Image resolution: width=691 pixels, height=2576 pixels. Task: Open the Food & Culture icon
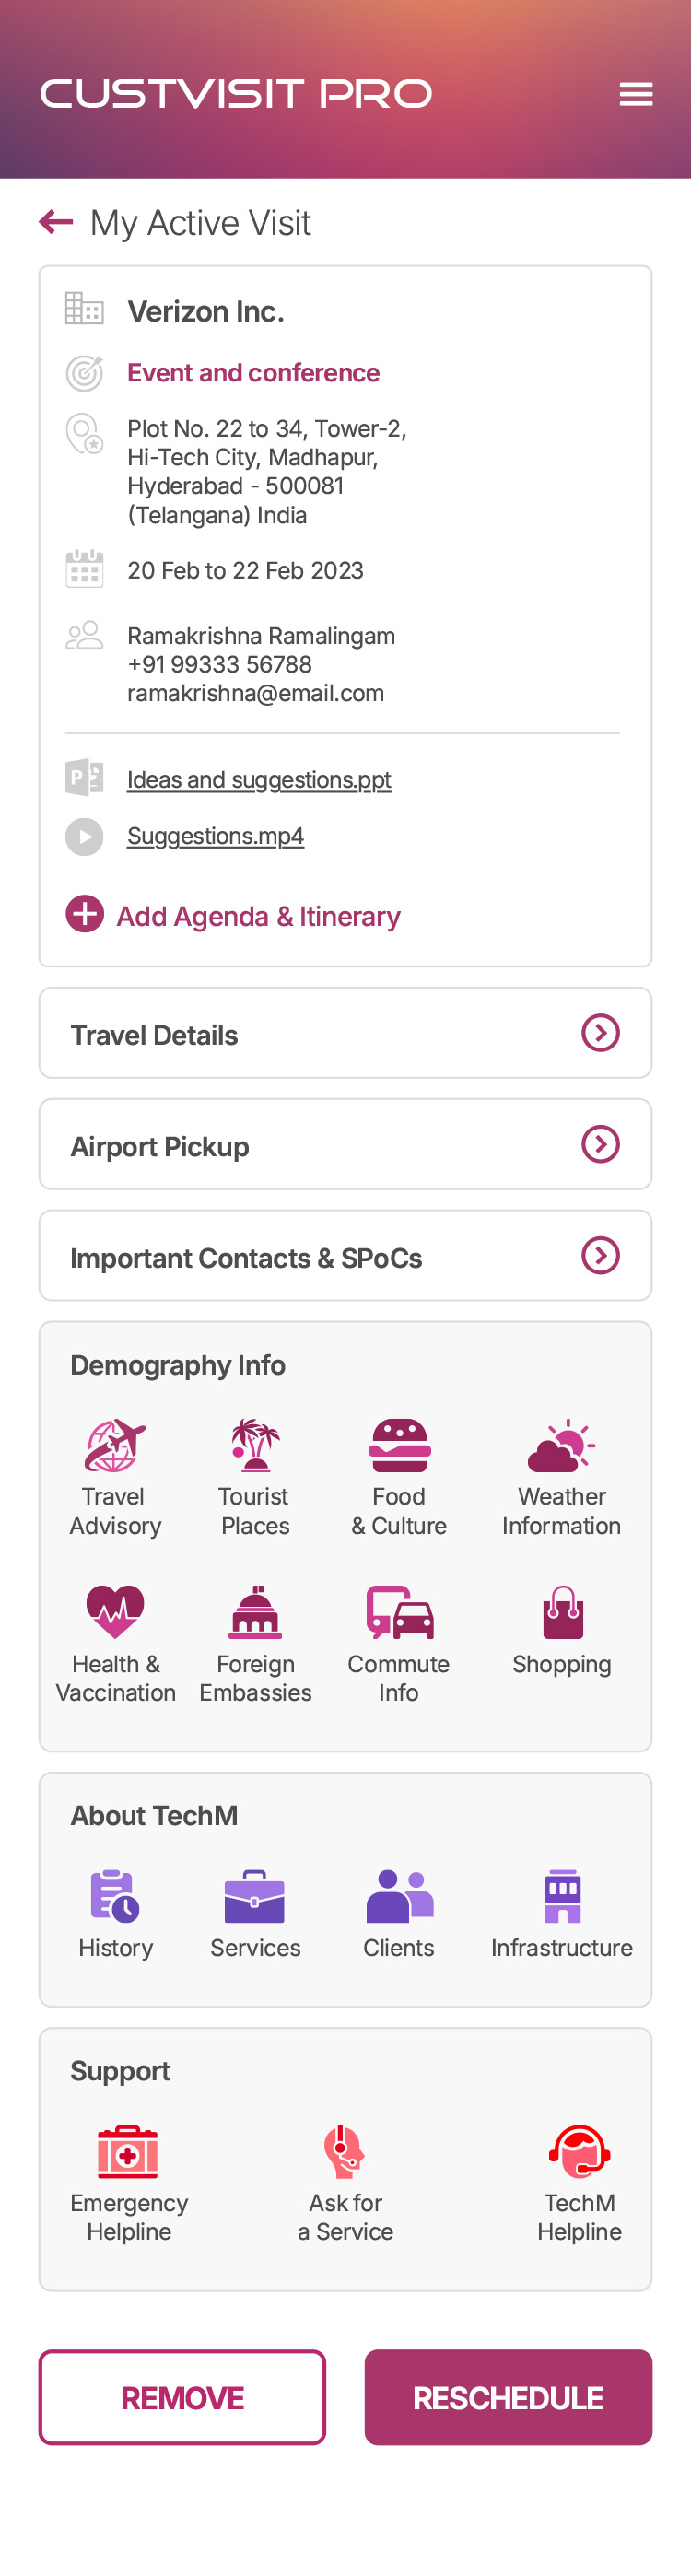tap(399, 1446)
